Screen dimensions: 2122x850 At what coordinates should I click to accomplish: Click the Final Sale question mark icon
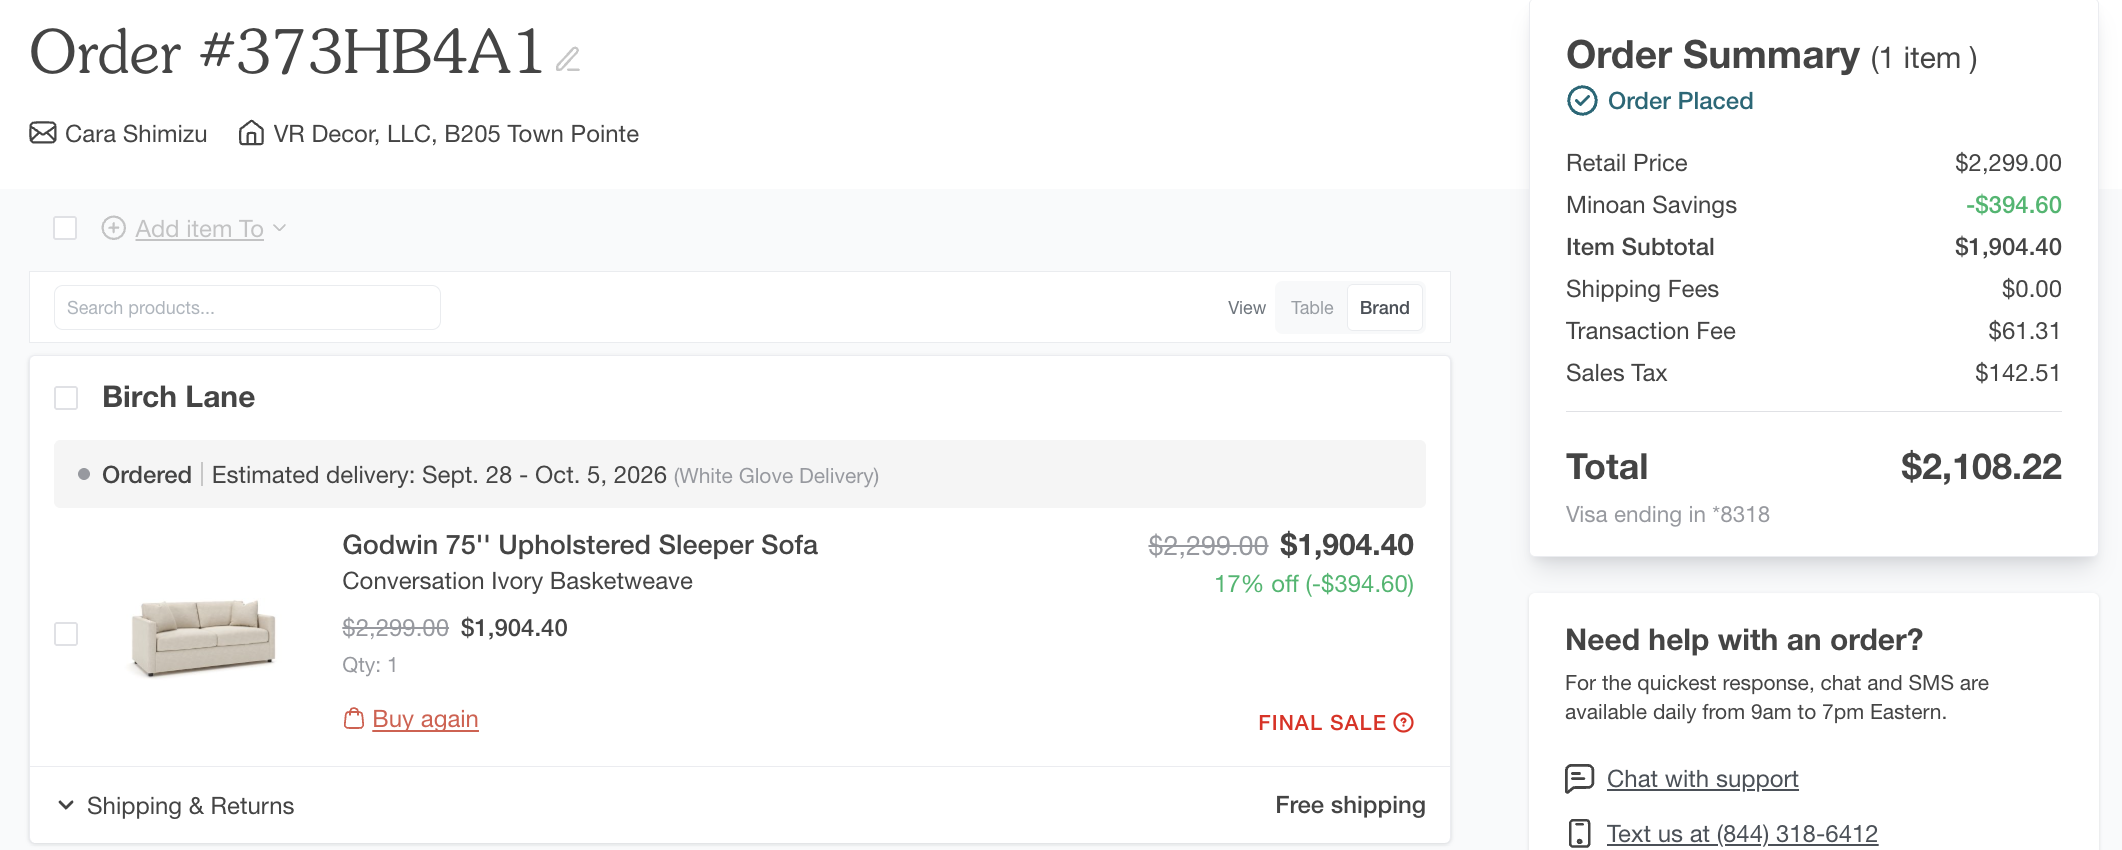1404,722
